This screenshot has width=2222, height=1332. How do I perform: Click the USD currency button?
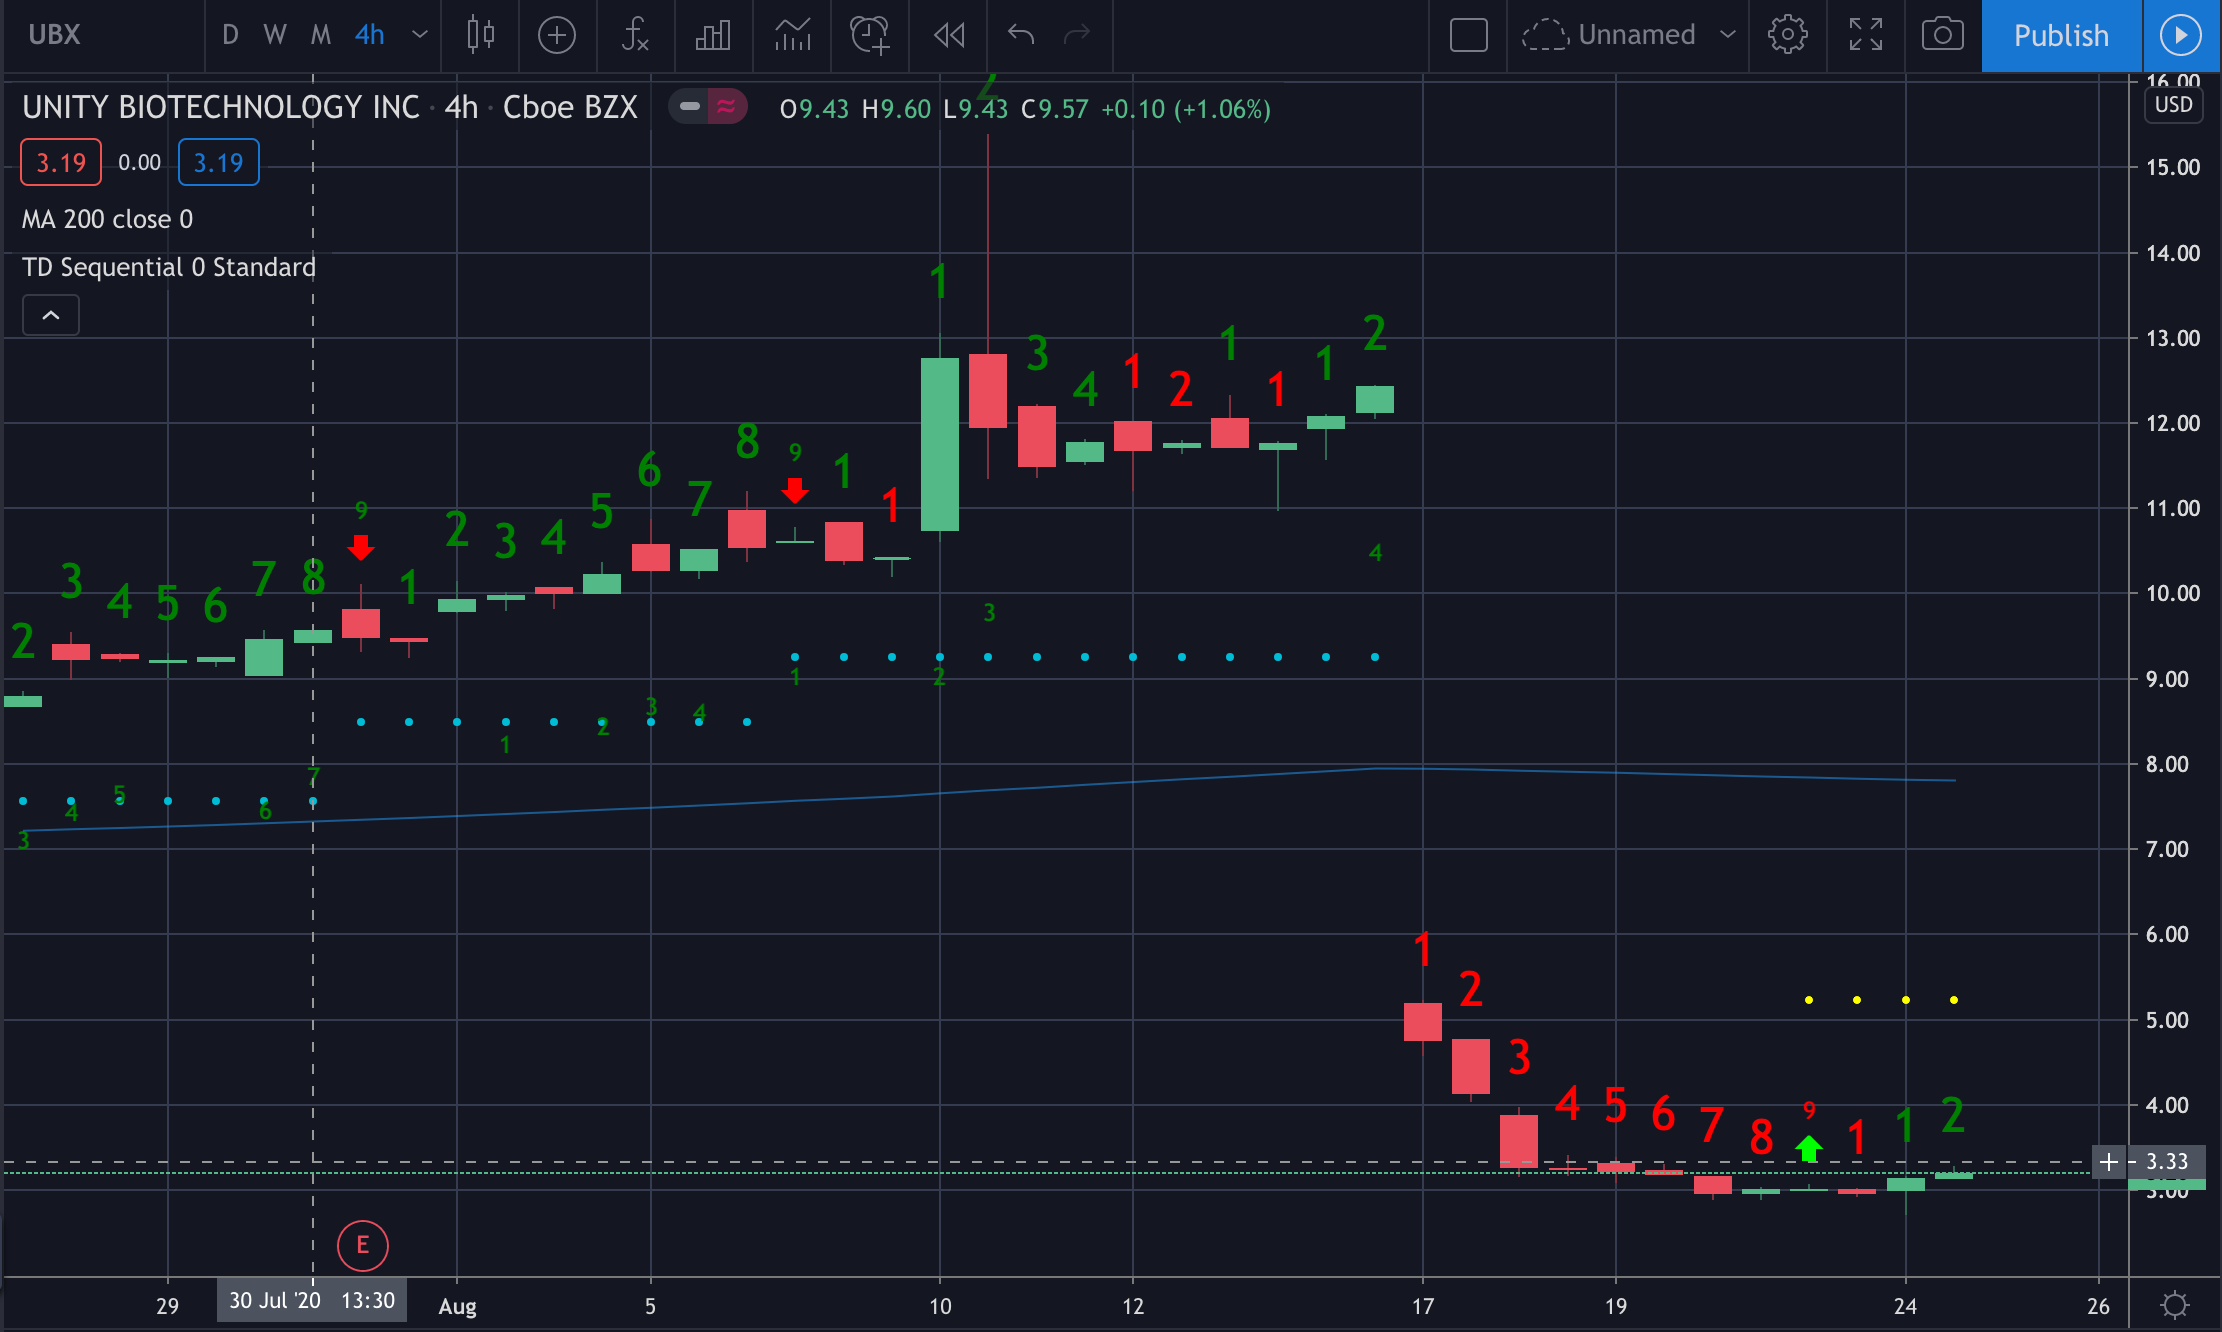(x=2174, y=105)
